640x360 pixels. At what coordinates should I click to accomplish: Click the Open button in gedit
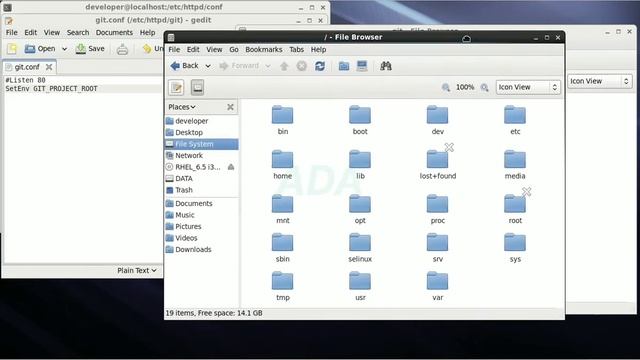tap(40, 49)
